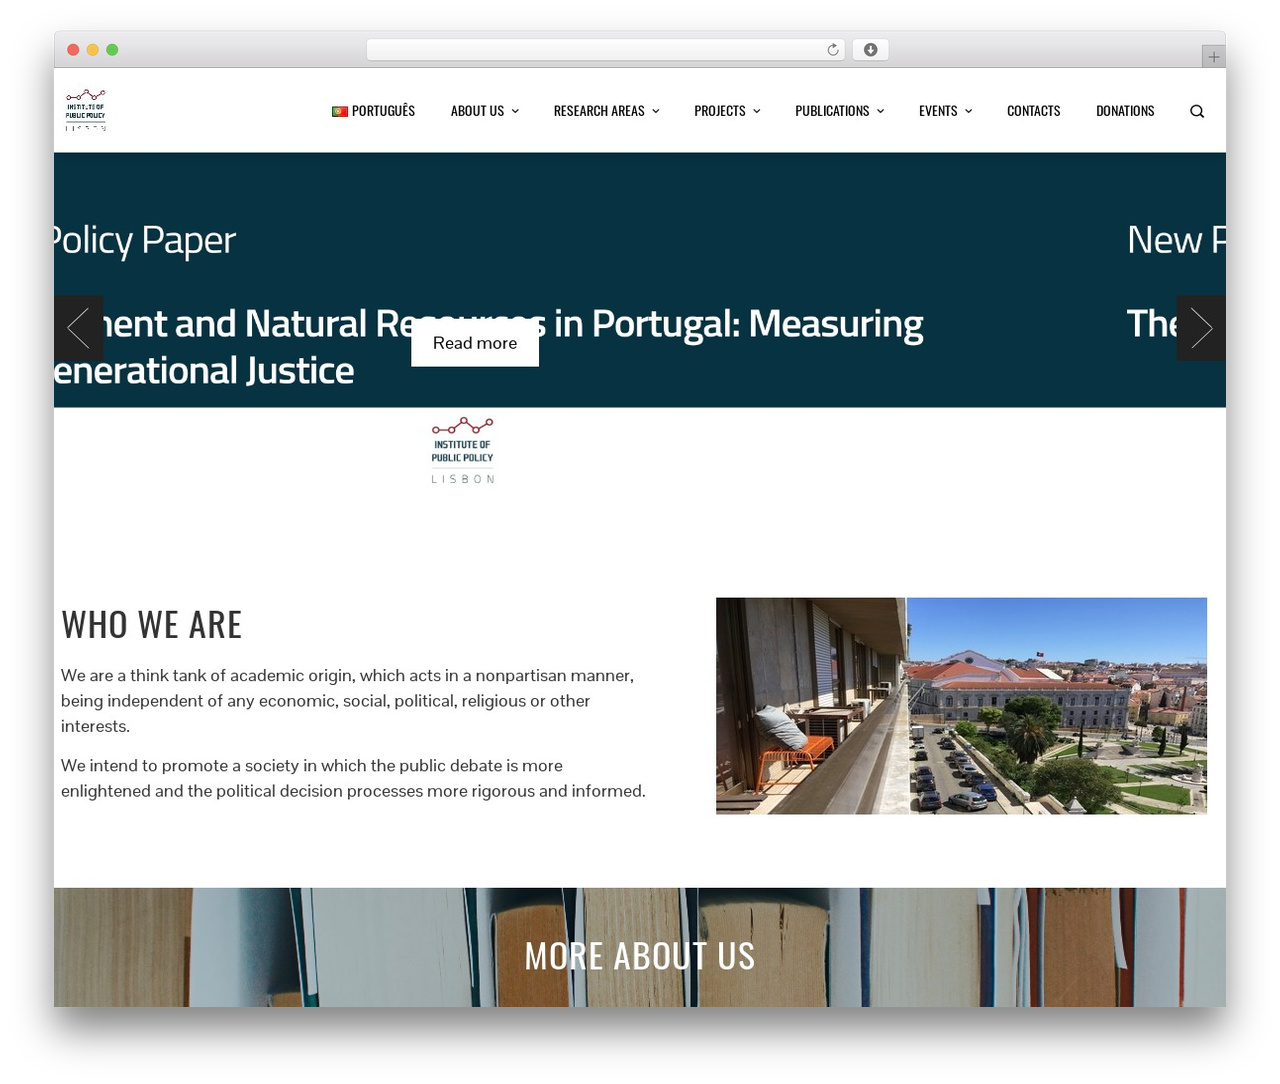Click the Who We Are heading
The image size is (1280, 1084).
(x=152, y=625)
